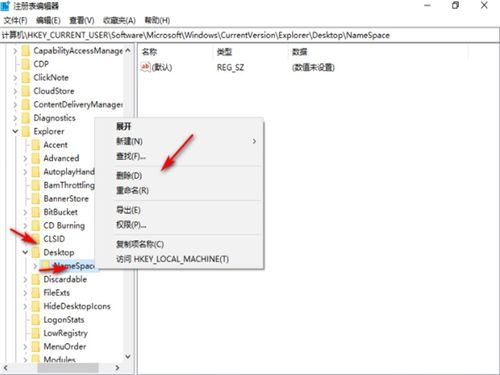The image size is (500, 375).
Task: Click the Registry Editor app icon in title bar
Action: click(x=5, y=6)
